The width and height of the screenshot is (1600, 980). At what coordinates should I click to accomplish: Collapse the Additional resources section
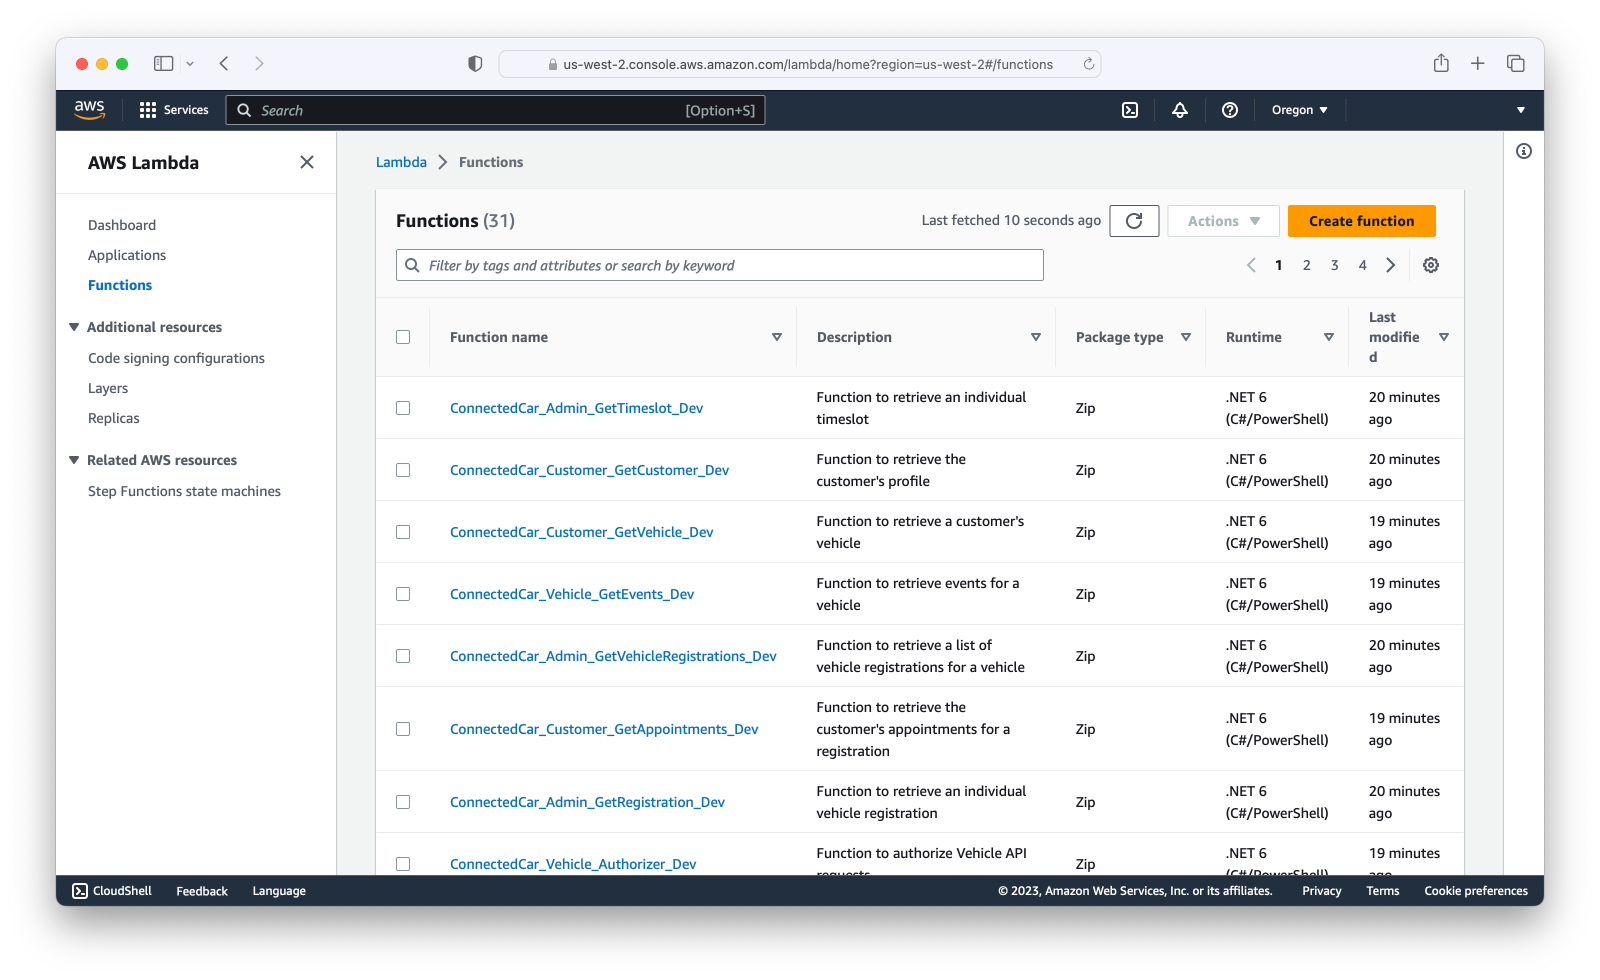(x=74, y=327)
